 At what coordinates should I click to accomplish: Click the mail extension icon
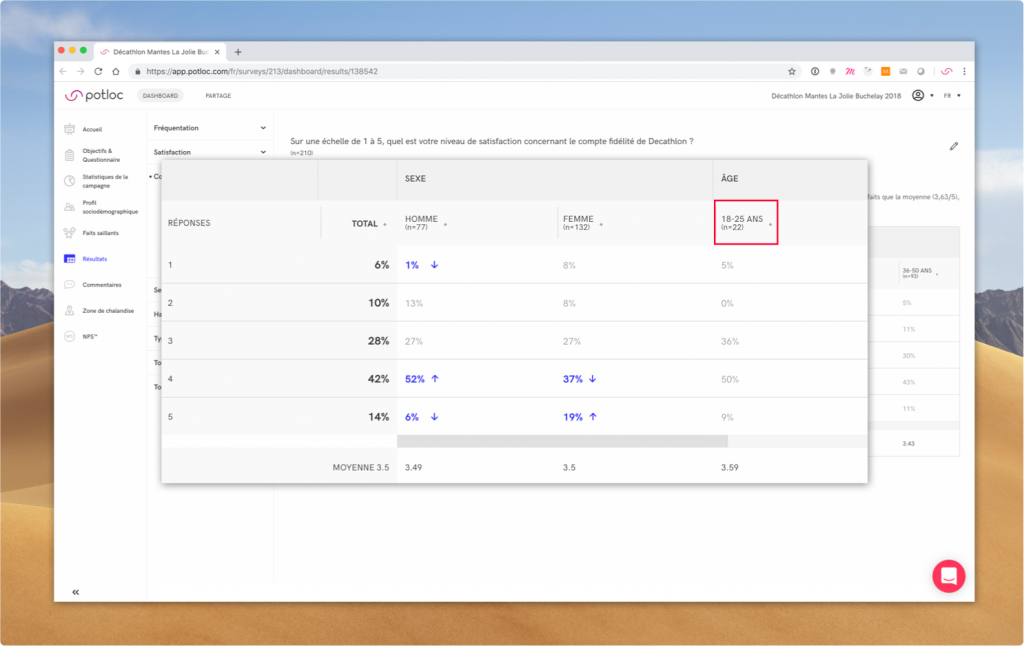click(x=903, y=71)
